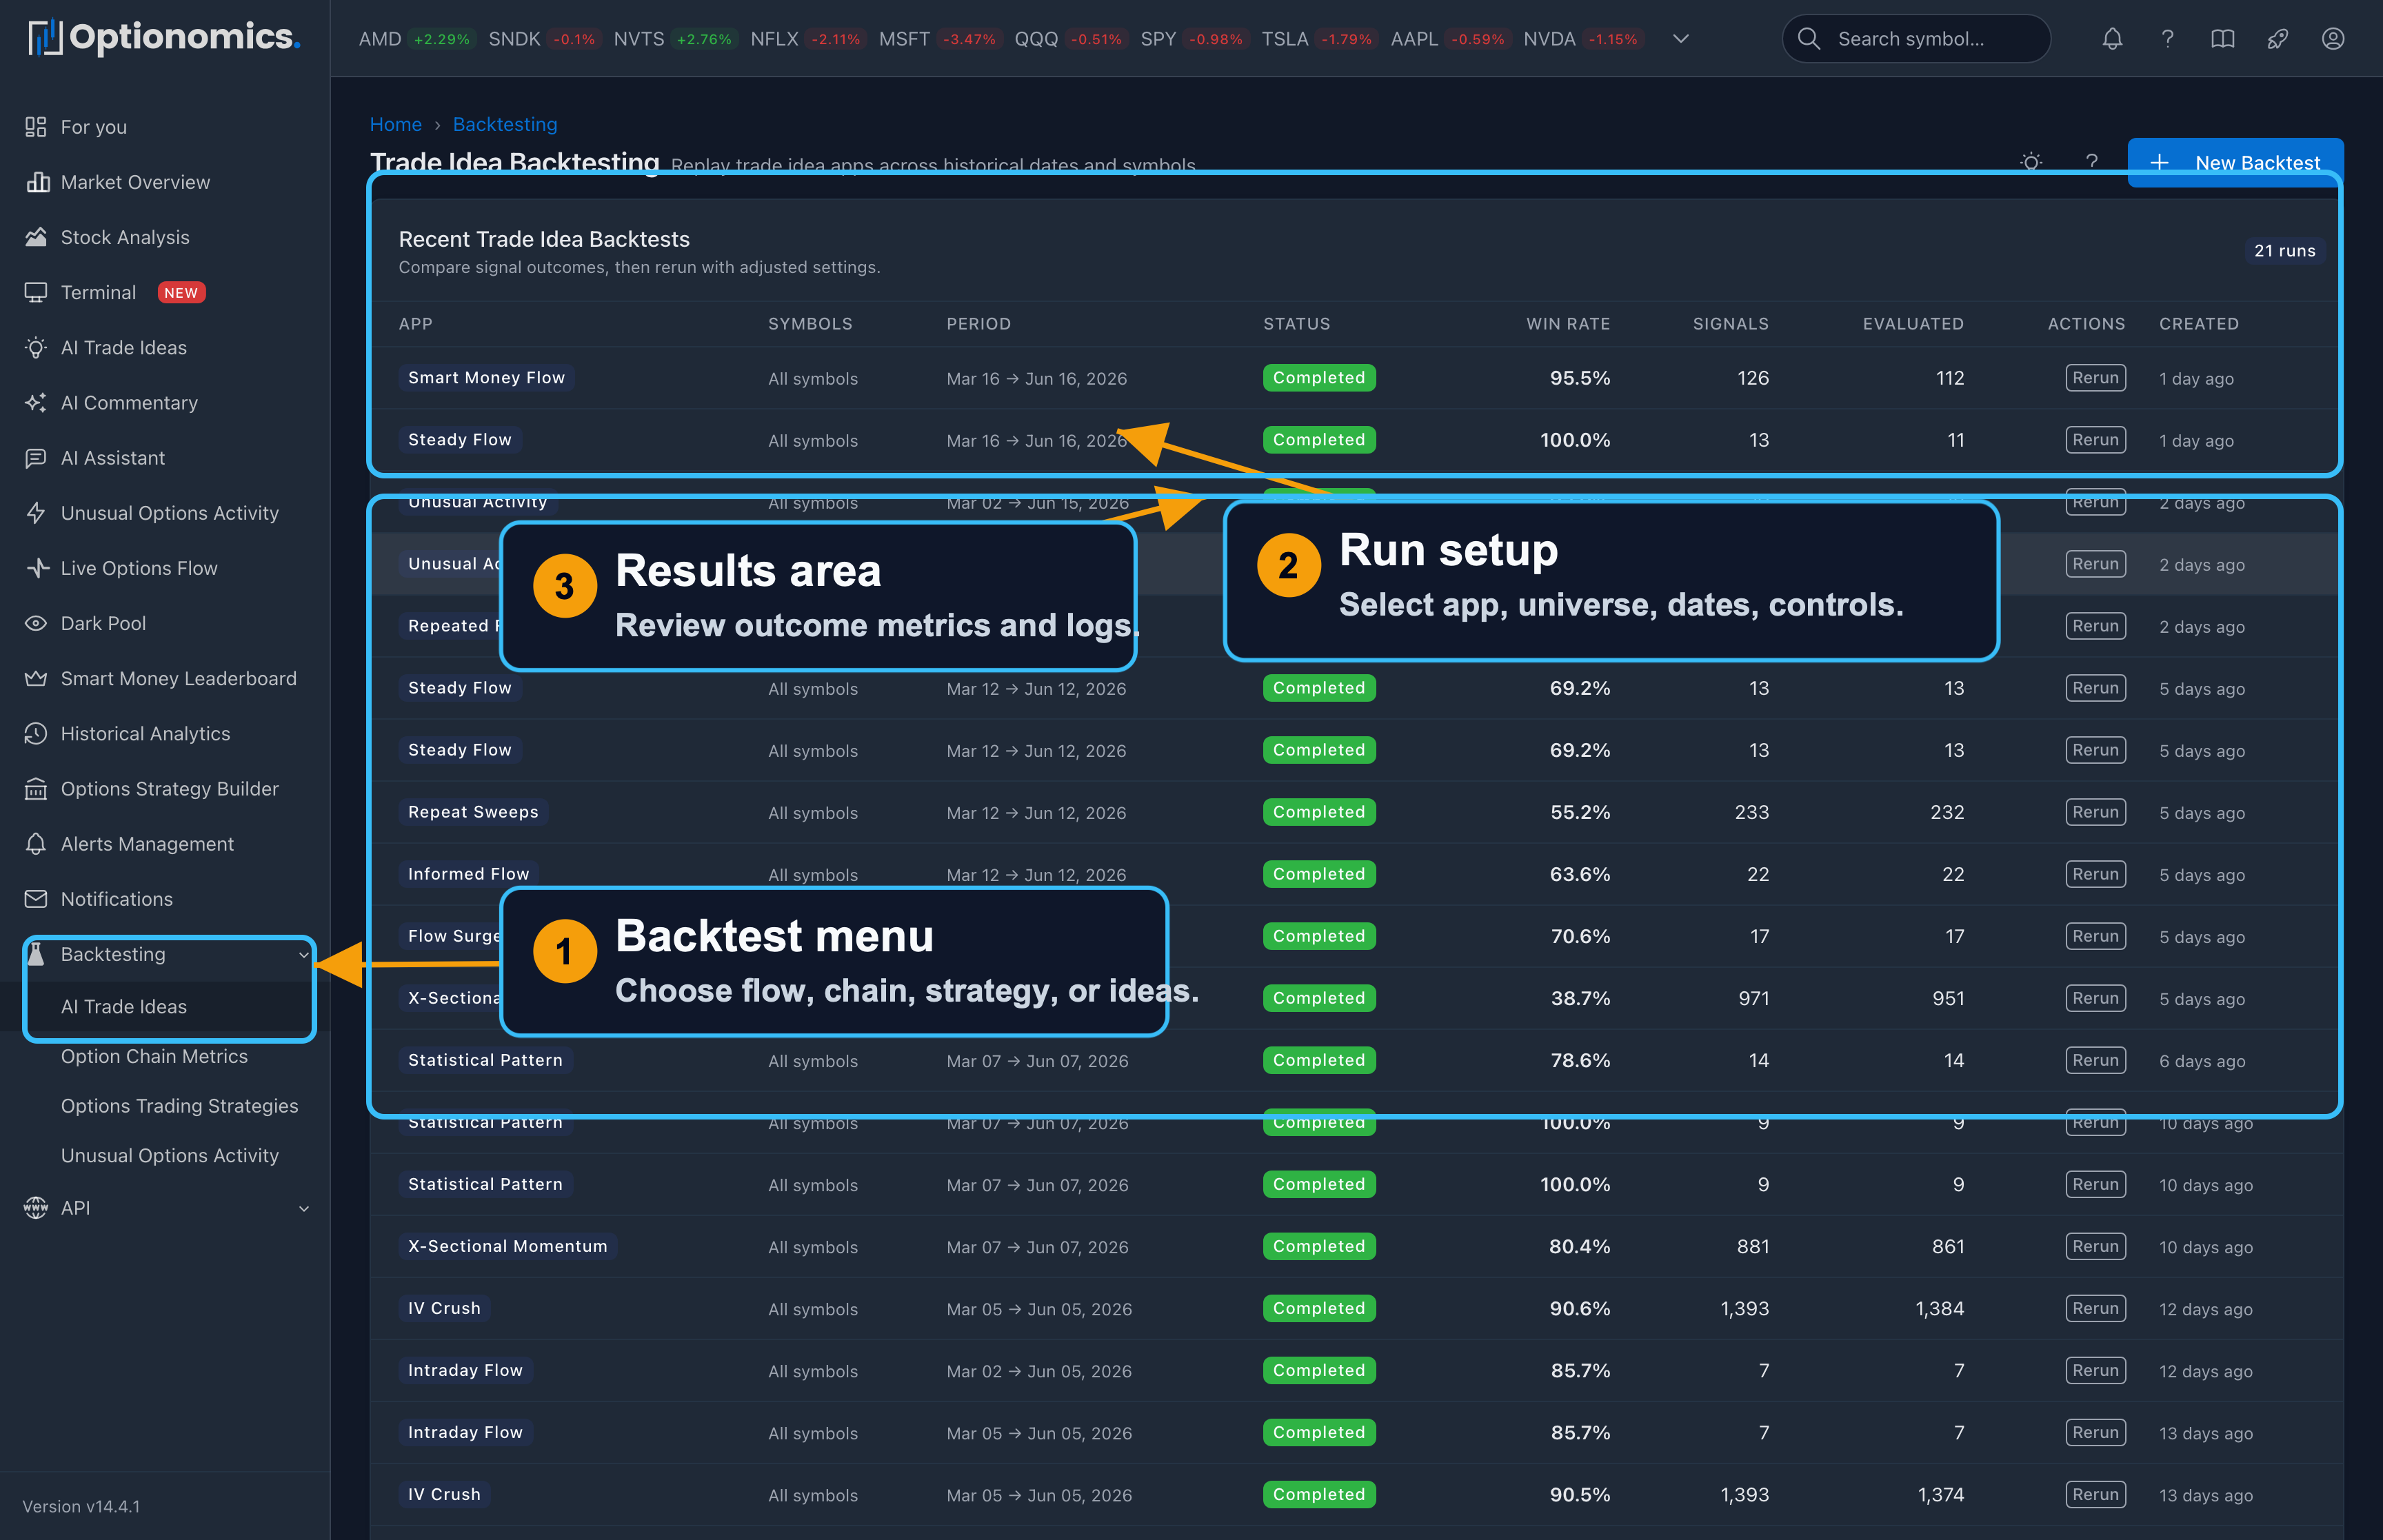Click the SIGNALS column header
Viewport: 2383px width, 1540px height.
click(1730, 324)
